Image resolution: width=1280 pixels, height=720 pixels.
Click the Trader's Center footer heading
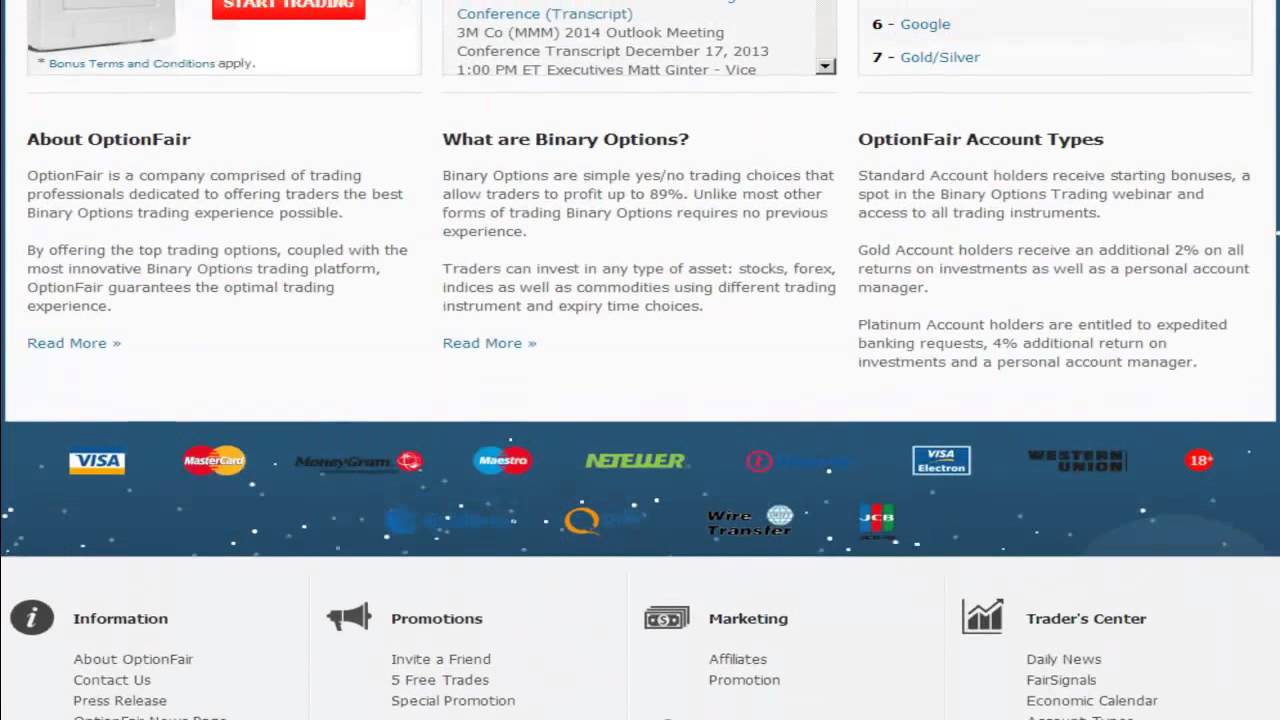click(1086, 618)
